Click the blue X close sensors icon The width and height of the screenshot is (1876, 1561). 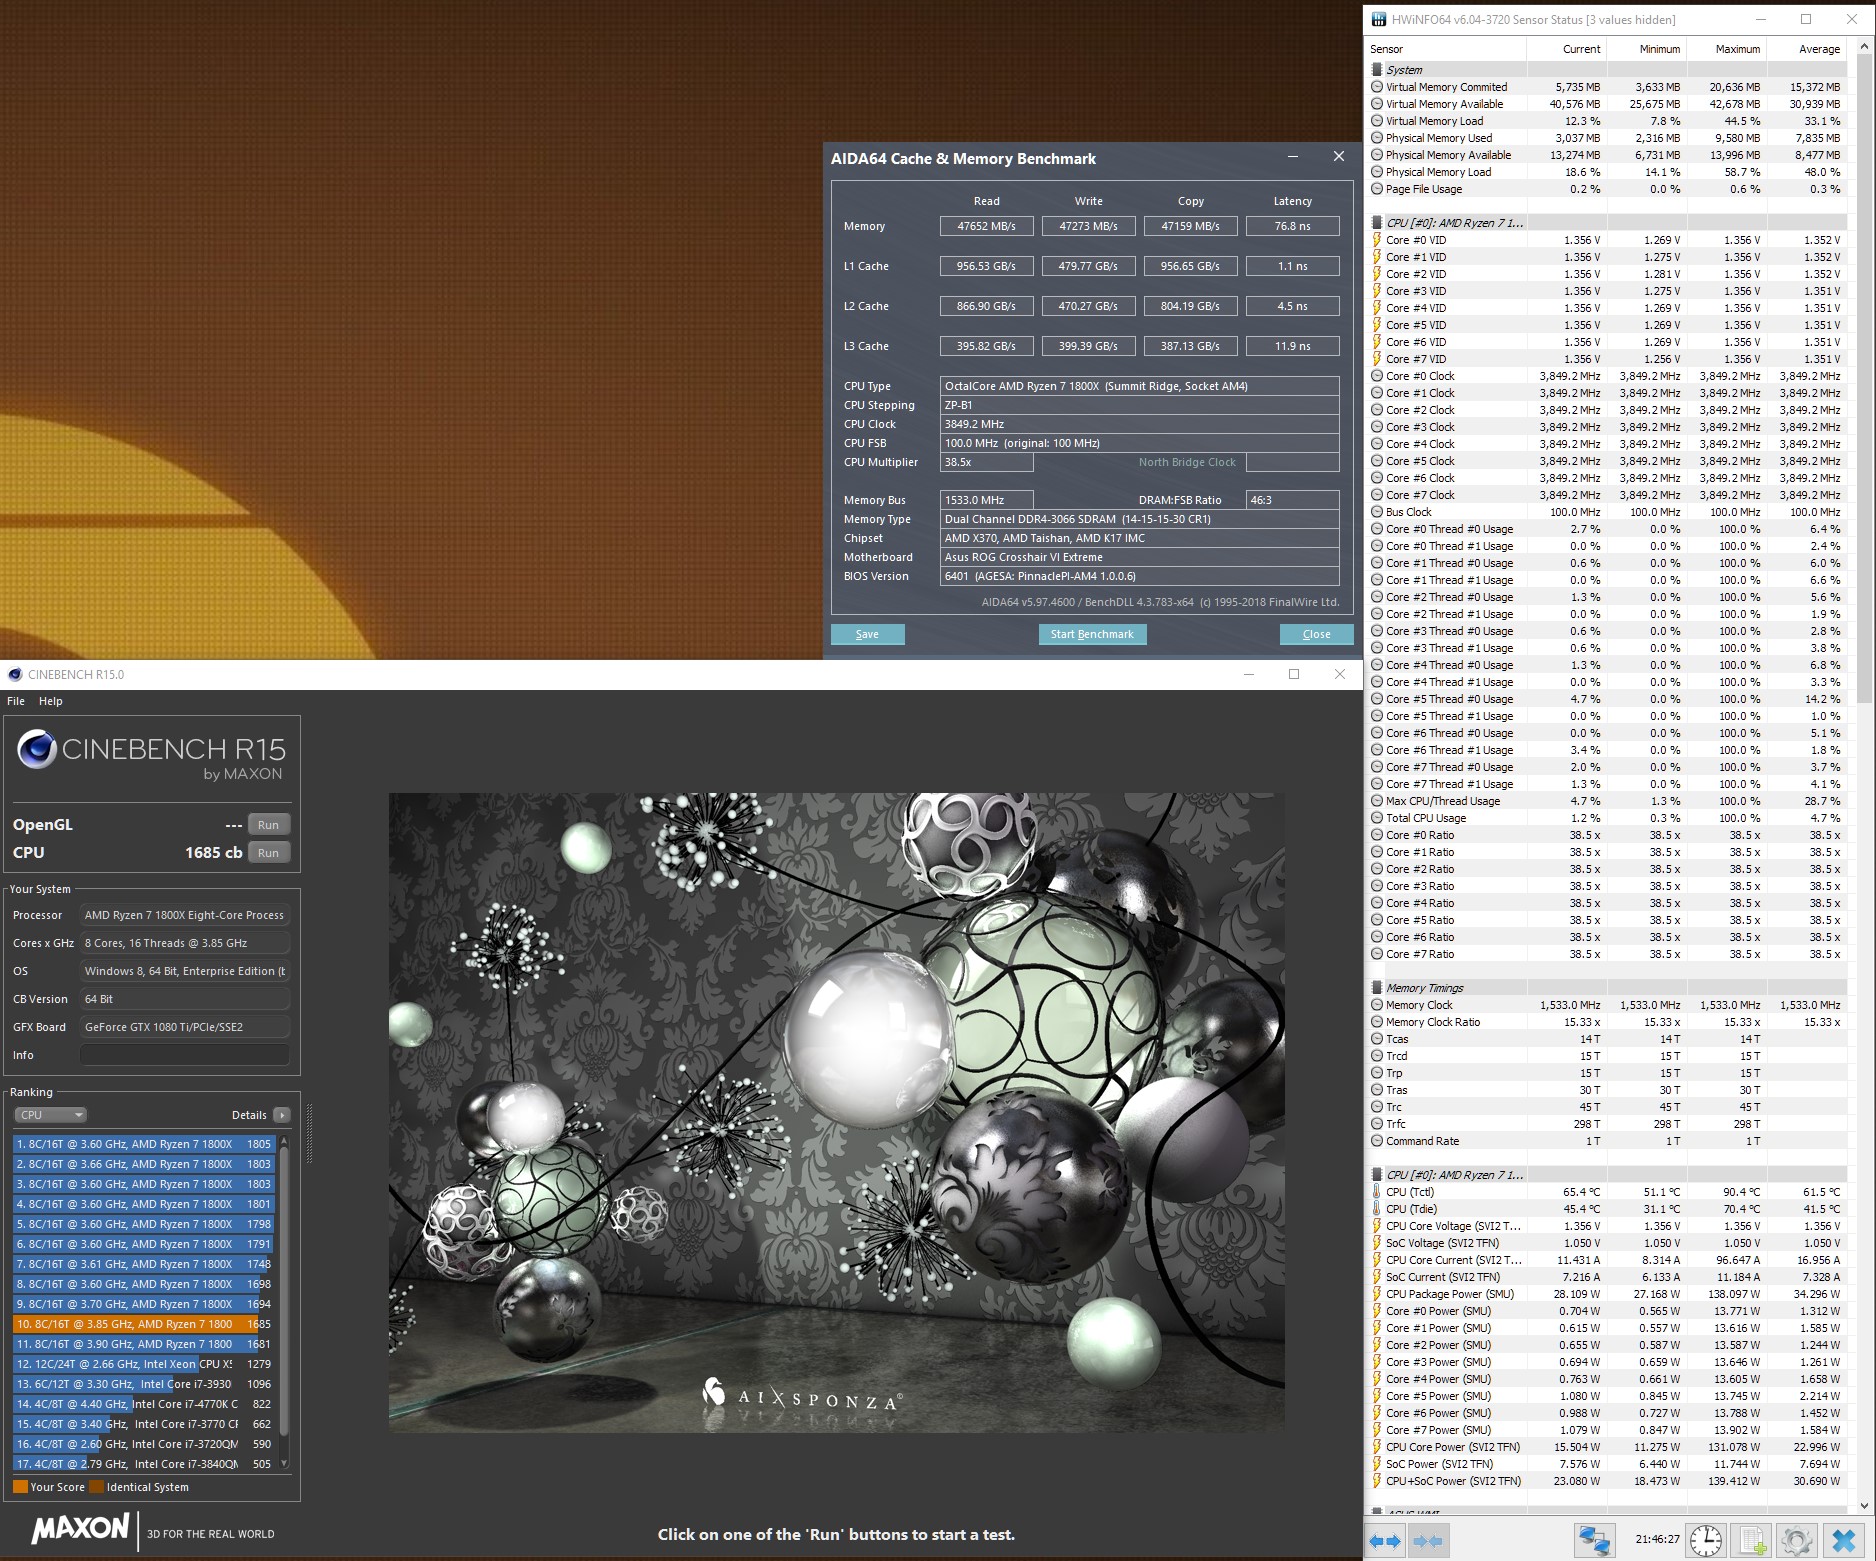pyautogui.click(x=1844, y=1541)
